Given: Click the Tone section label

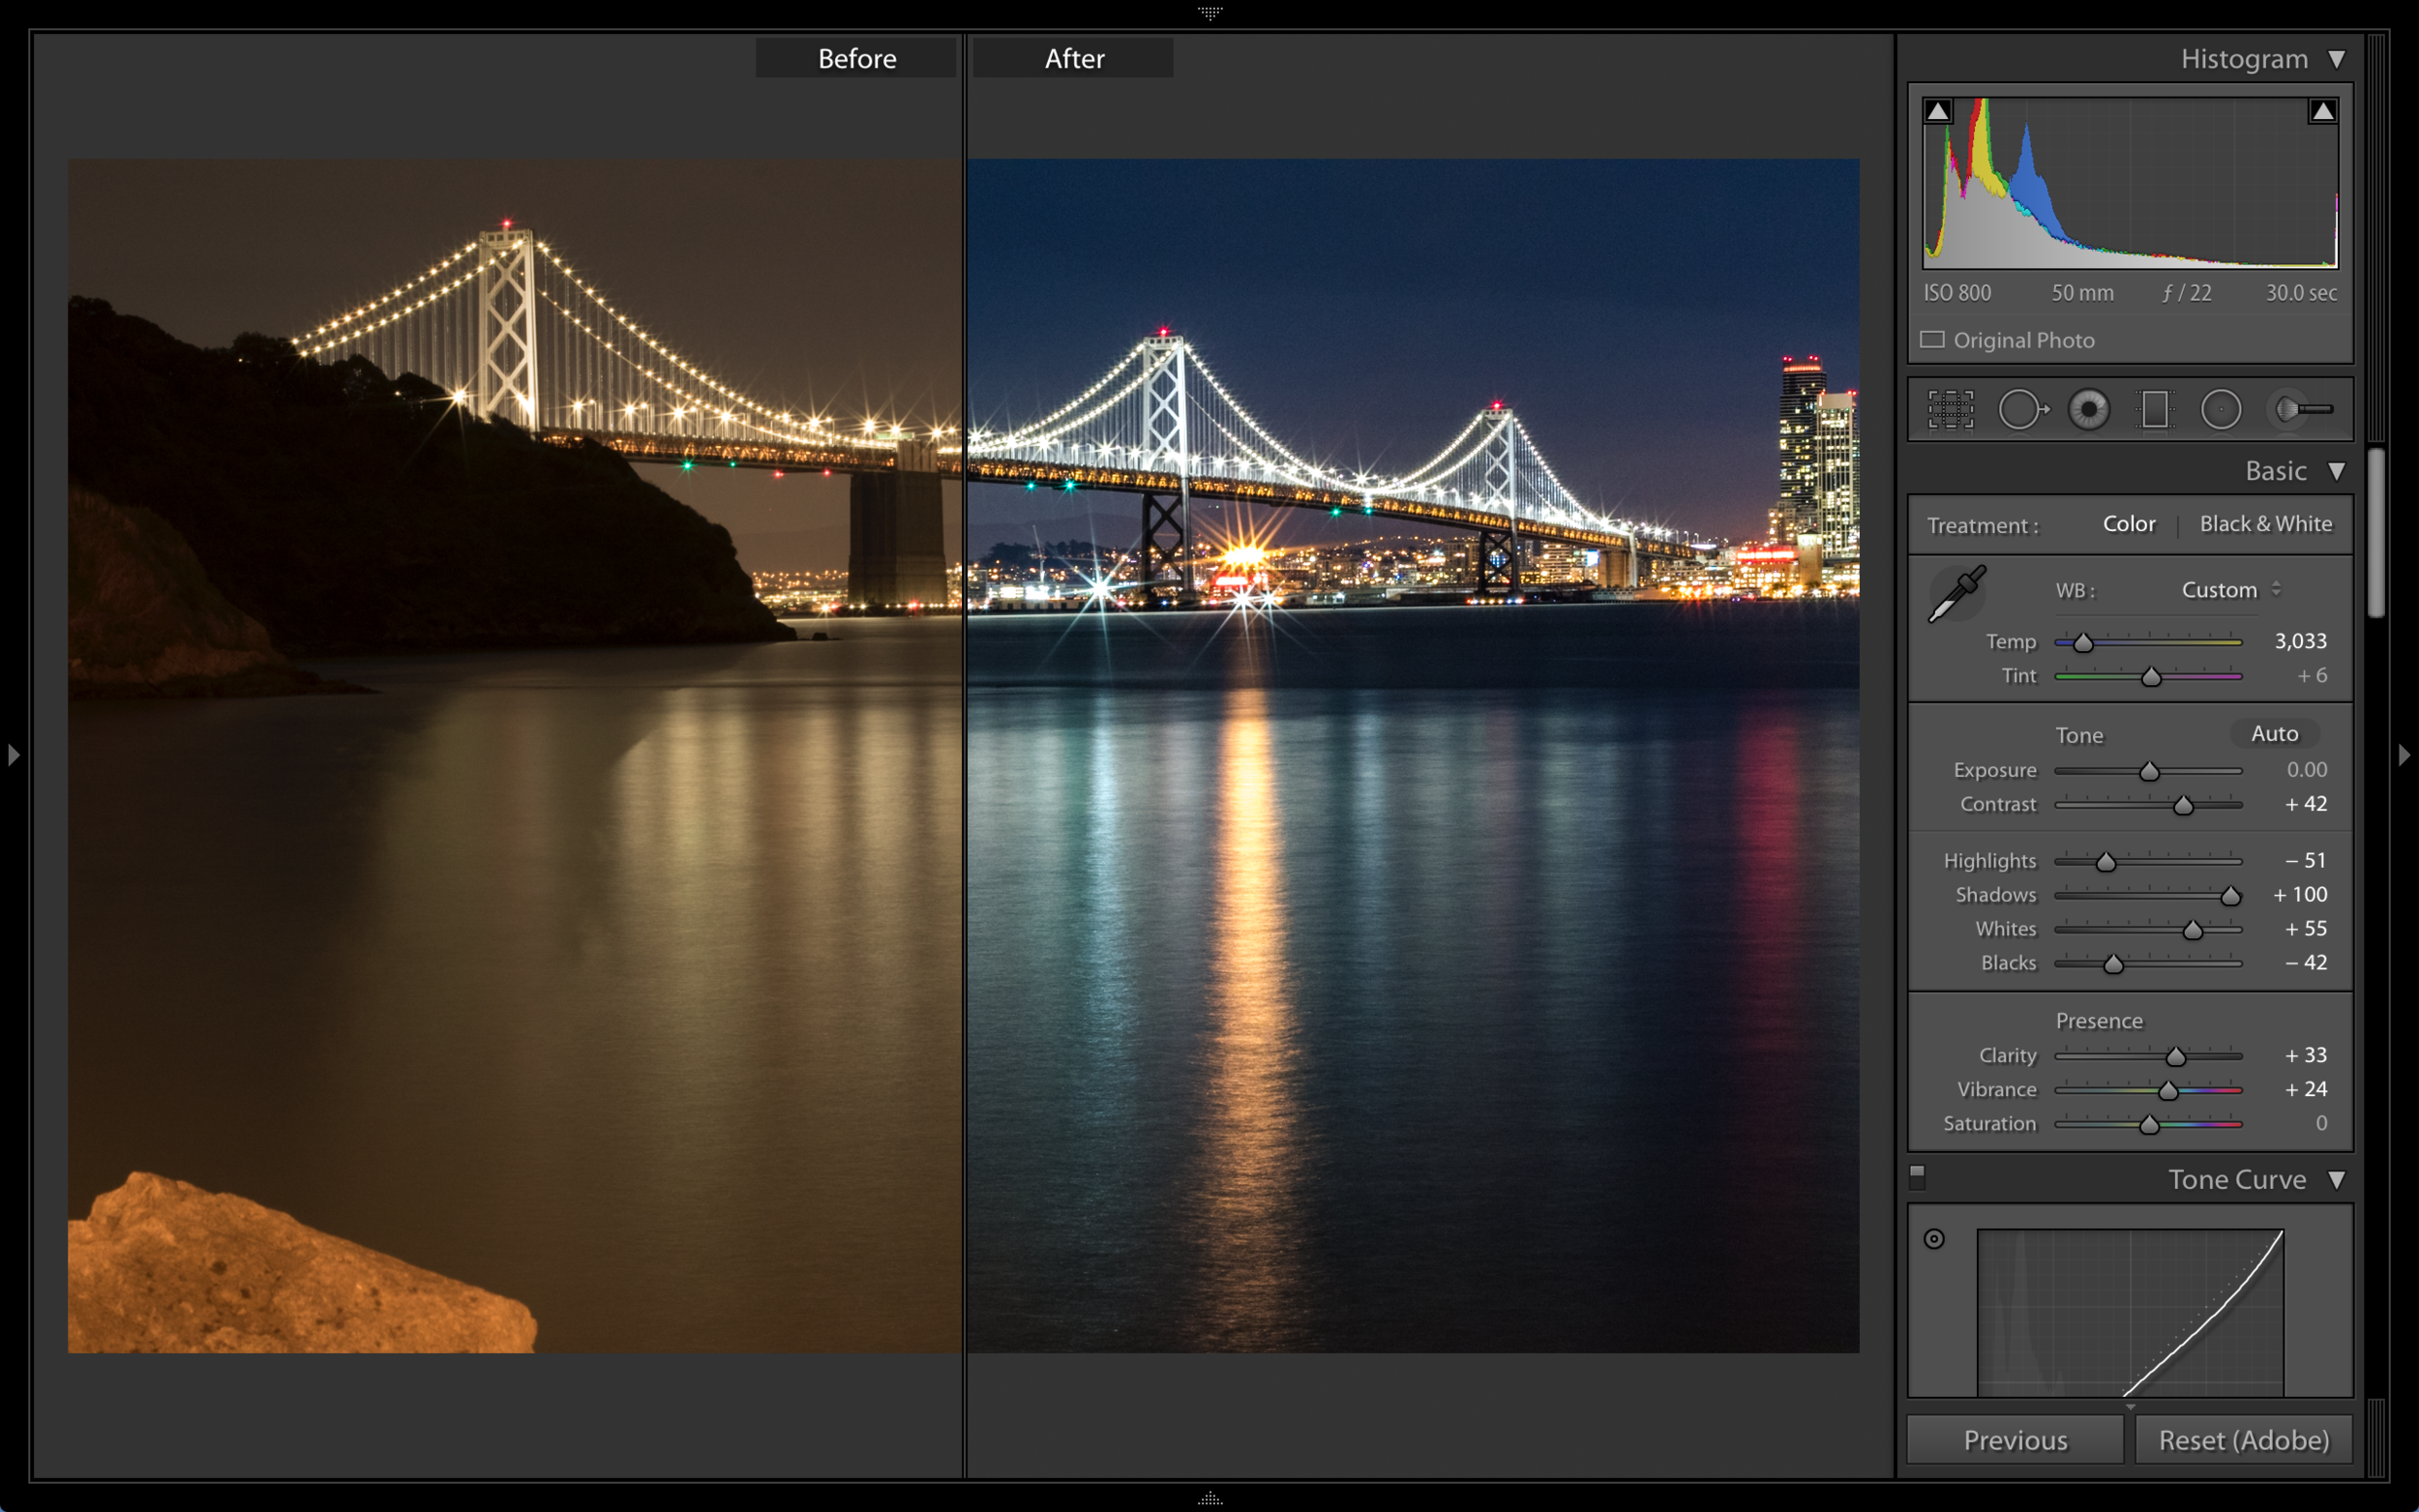Looking at the screenshot, I should pos(2079,736).
